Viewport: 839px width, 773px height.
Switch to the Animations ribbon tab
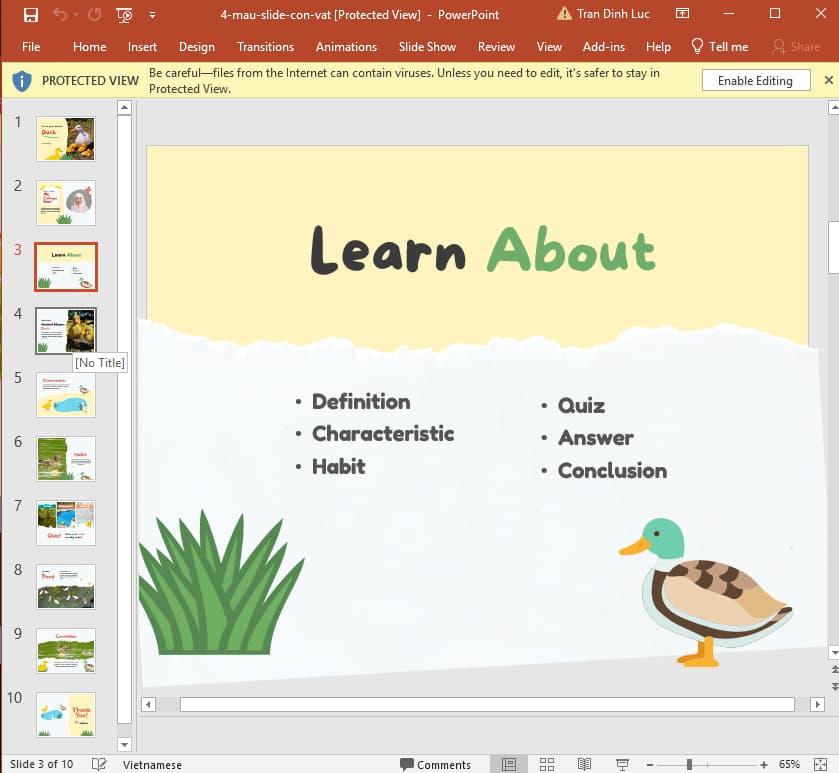tap(346, 46)
